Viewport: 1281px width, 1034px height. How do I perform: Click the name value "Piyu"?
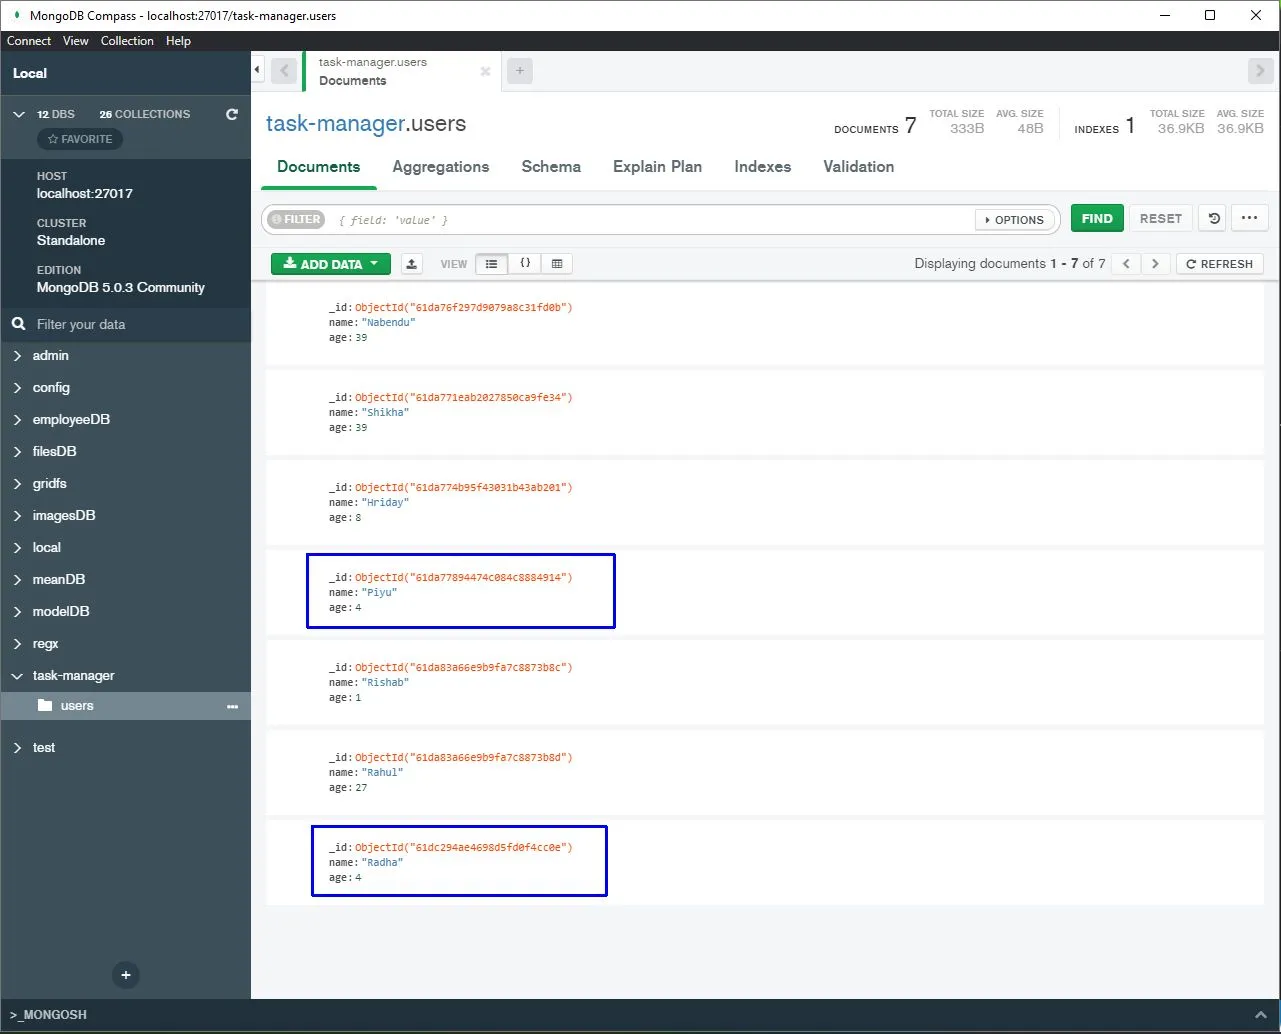click(380, 593)
